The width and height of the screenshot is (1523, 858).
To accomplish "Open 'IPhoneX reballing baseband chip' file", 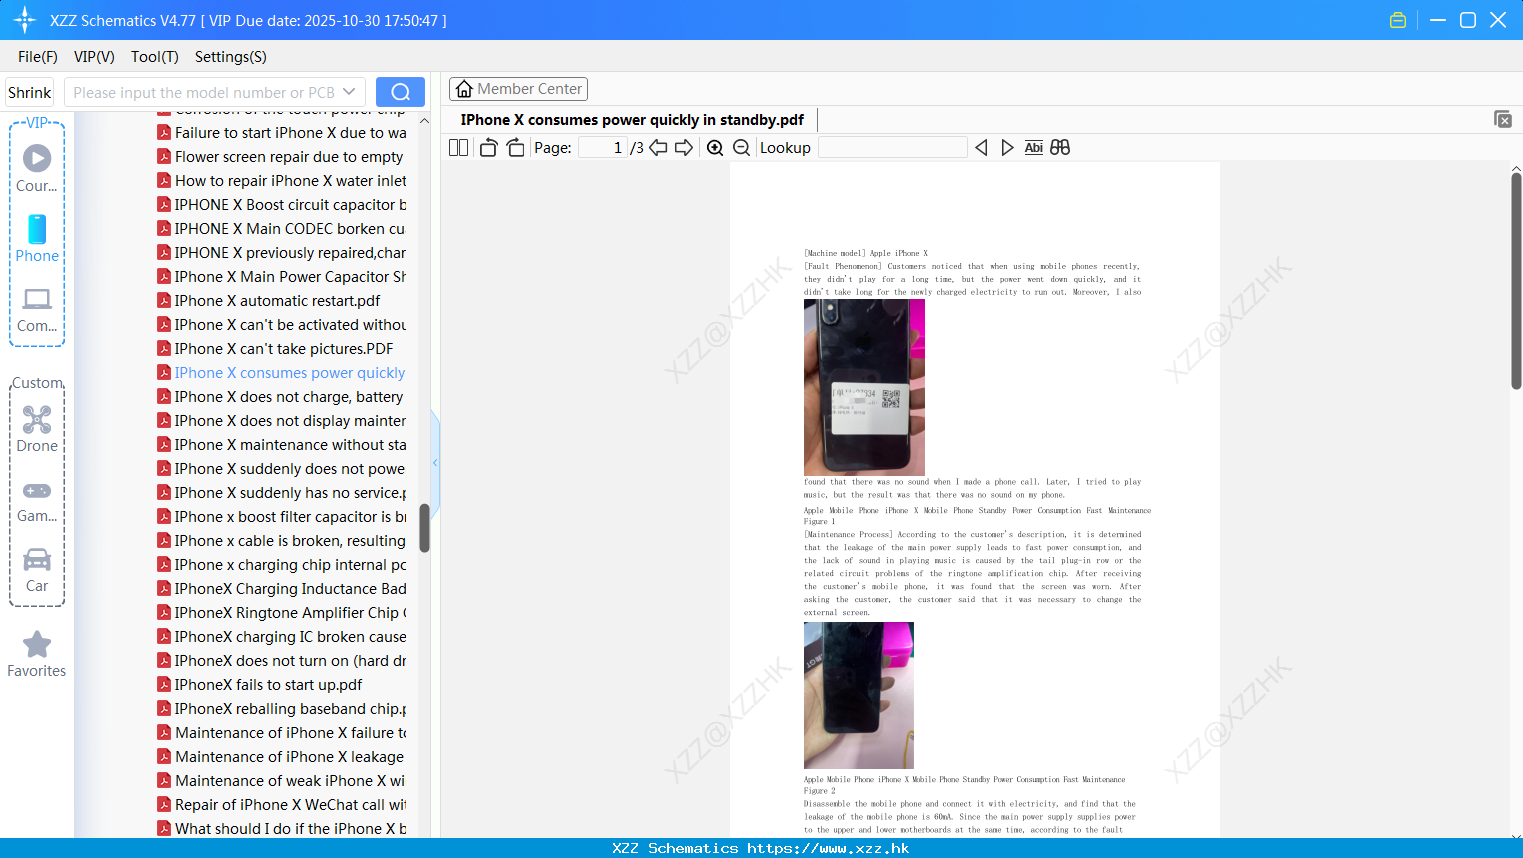I will click(282, 709).
